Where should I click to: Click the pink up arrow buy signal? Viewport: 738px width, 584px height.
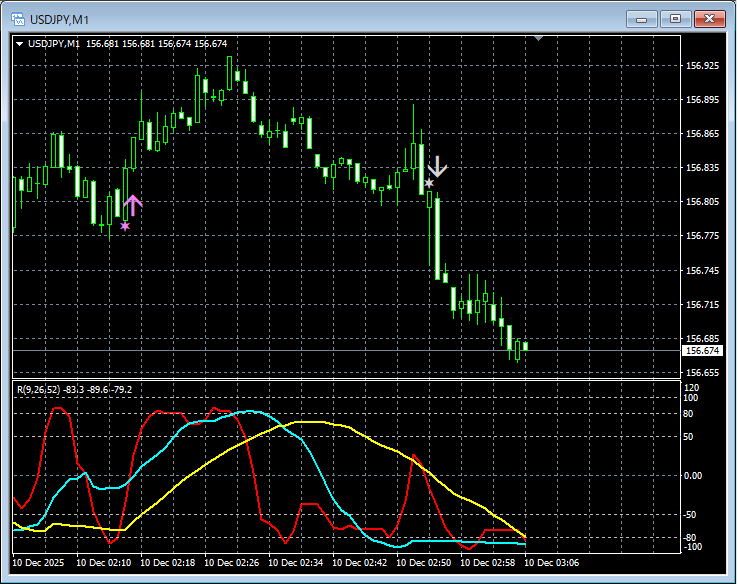tap(133, 205)
